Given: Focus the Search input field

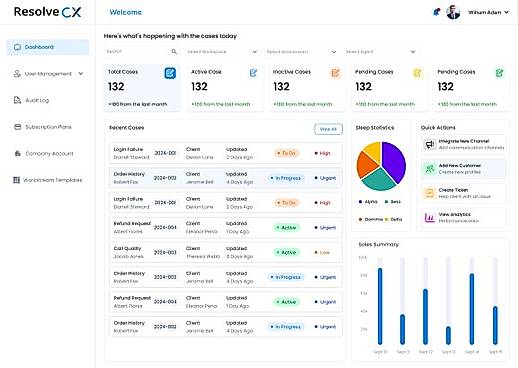Looking at the screenshot, I should click(141, 52).
